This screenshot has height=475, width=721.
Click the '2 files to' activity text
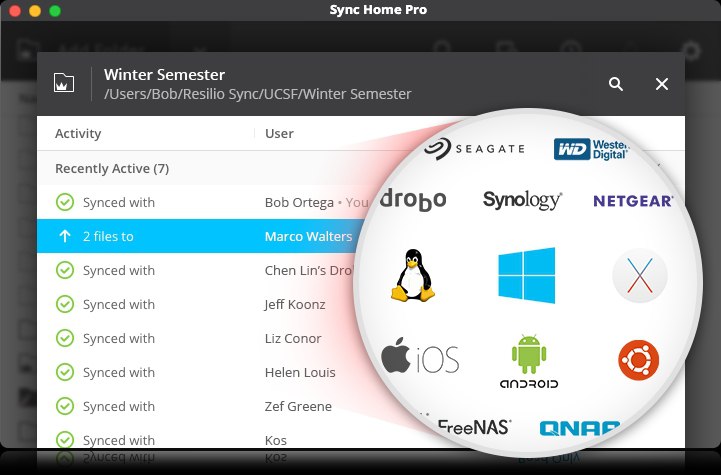click(x=108, y=236)
